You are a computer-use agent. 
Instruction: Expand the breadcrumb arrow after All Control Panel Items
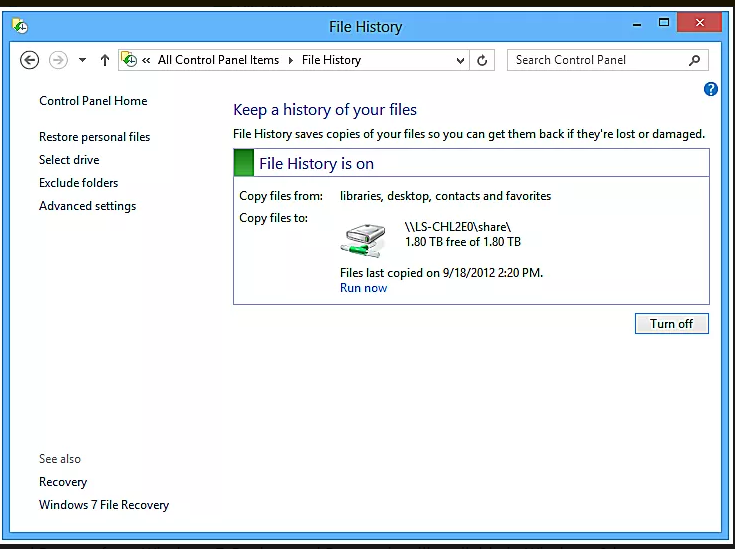pyautogui.click(x=291, y=60)
